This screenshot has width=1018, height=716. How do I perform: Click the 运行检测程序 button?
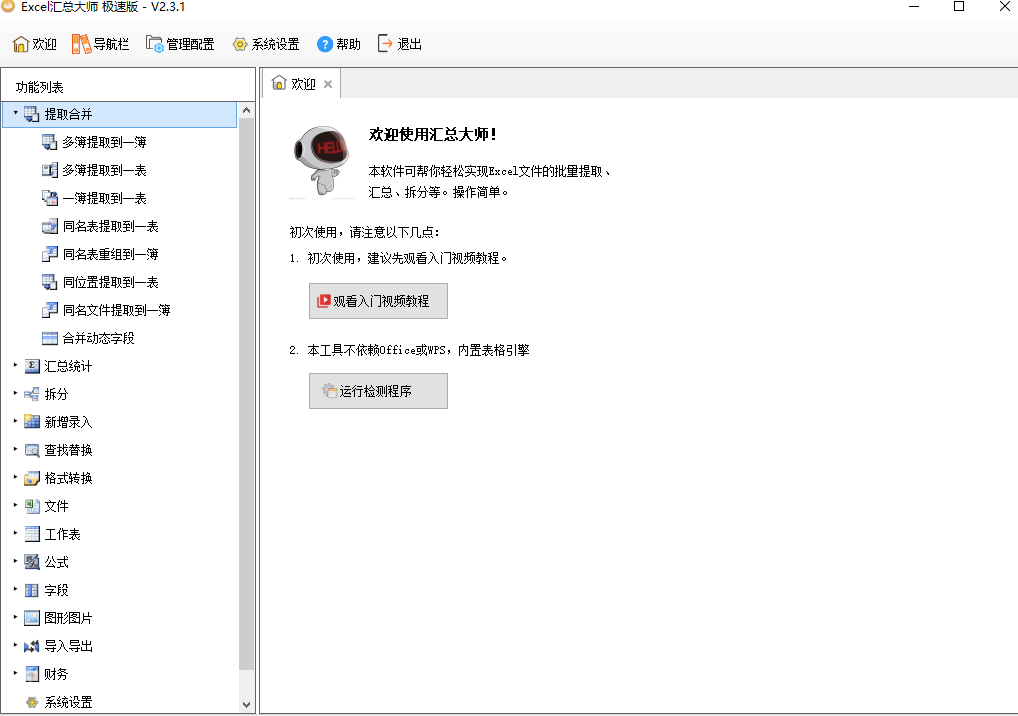coord(377,390)
